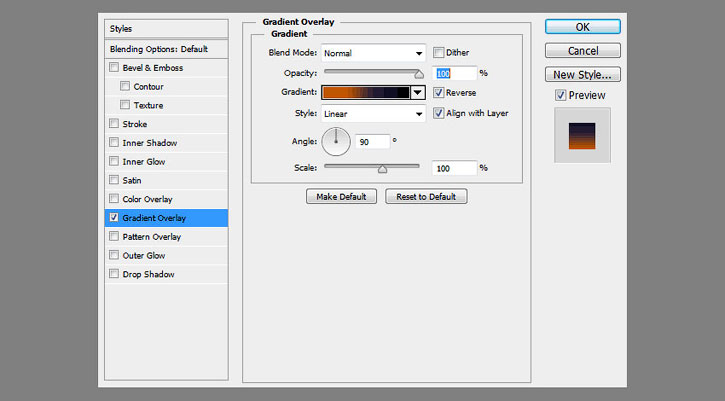Toggle the Dither checkbox

click(x=438, y=52)
